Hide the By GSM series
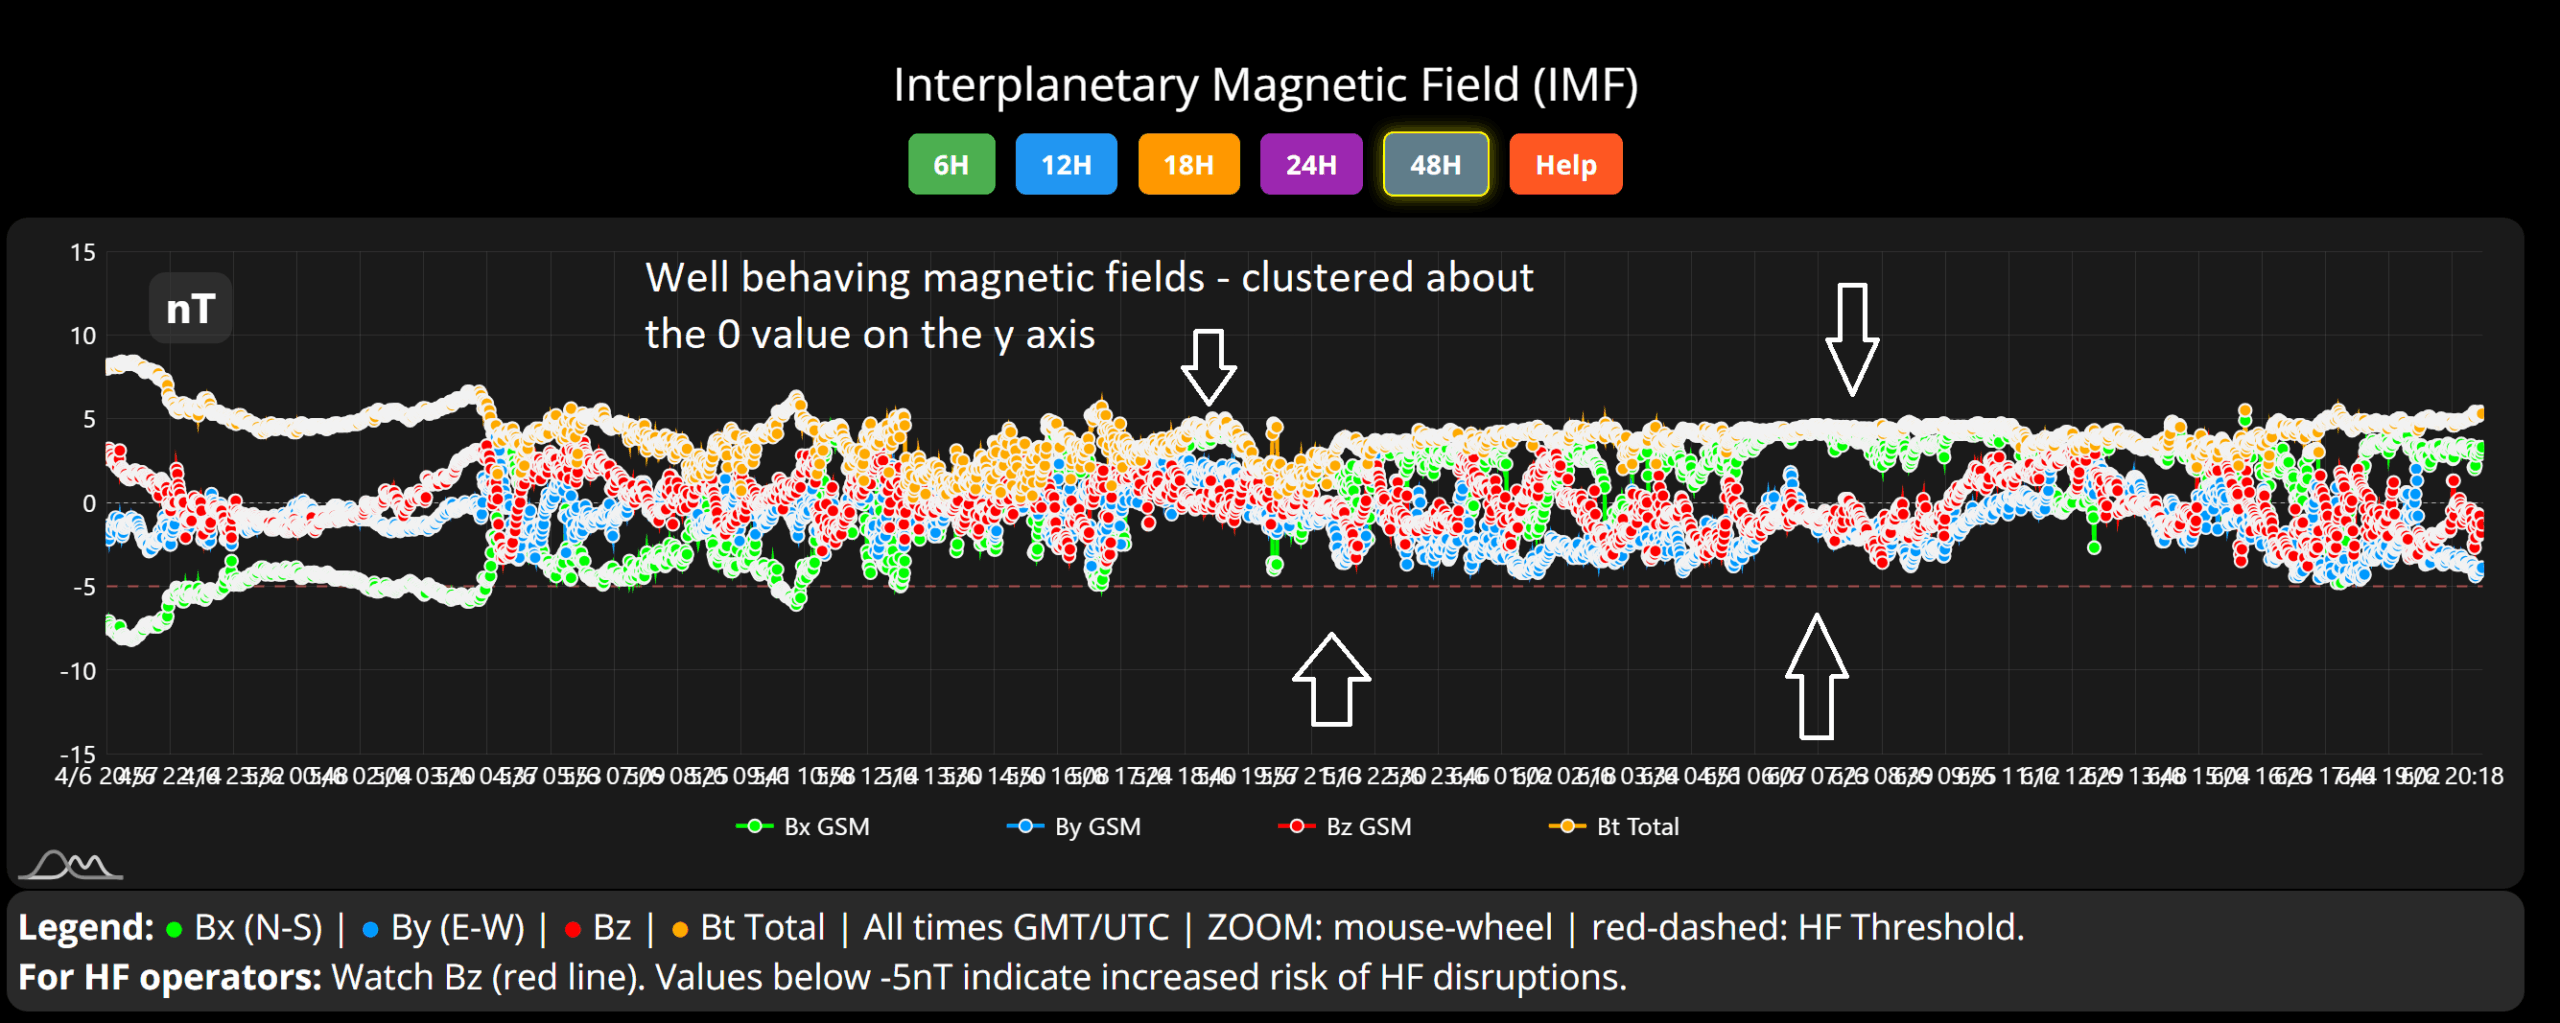Screen dimensions: 2560x1023 [1074, 827]
